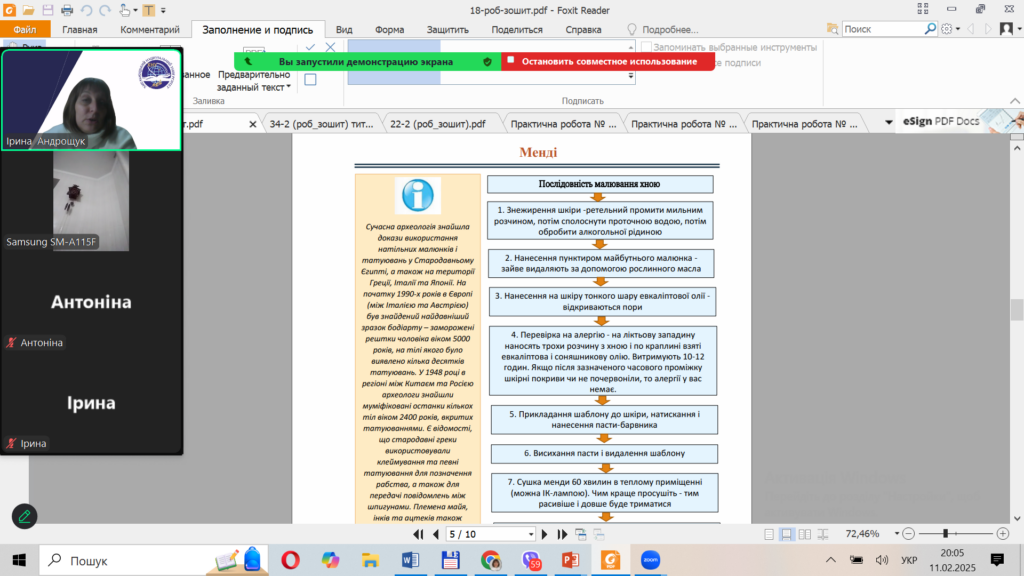Switch to the Форма ribbon tab

coord(389,29)
